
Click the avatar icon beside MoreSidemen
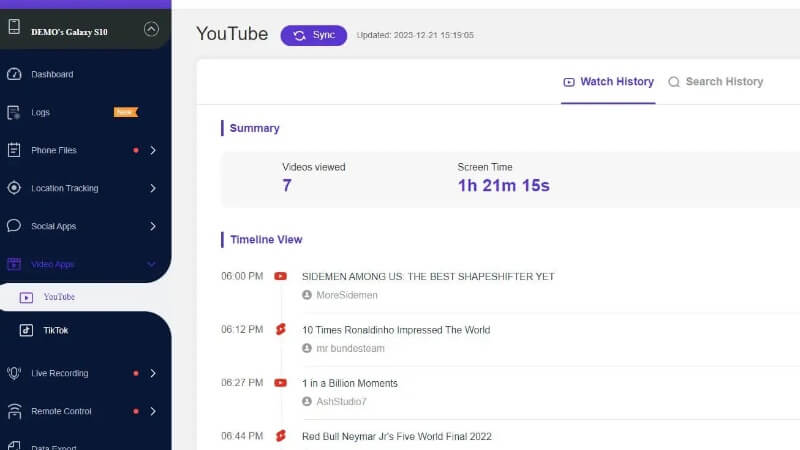pyautogui.click(x=307, y=295)
